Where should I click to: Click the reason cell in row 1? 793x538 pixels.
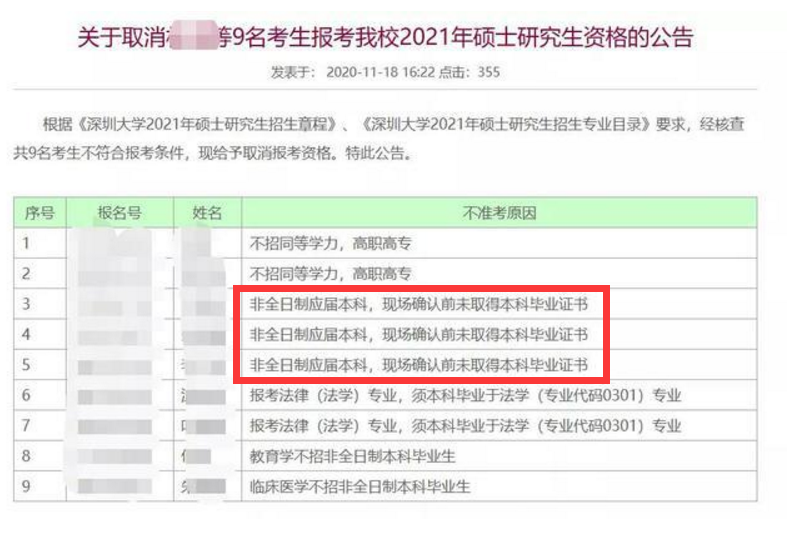[499, 243]
